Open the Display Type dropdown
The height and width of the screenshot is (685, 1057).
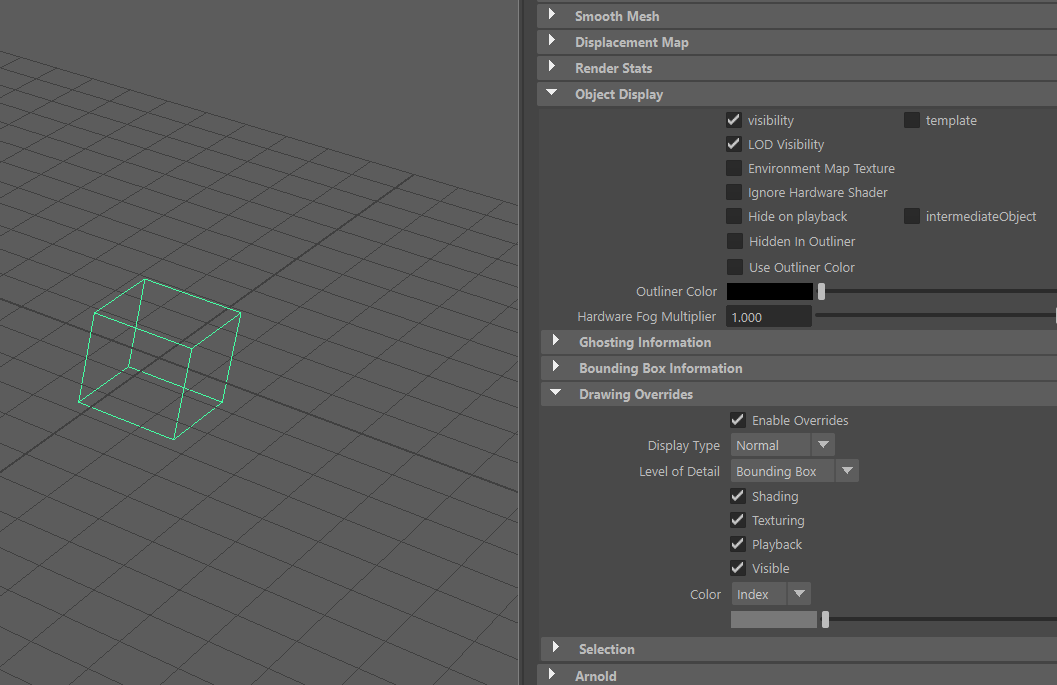coord(823,444)
